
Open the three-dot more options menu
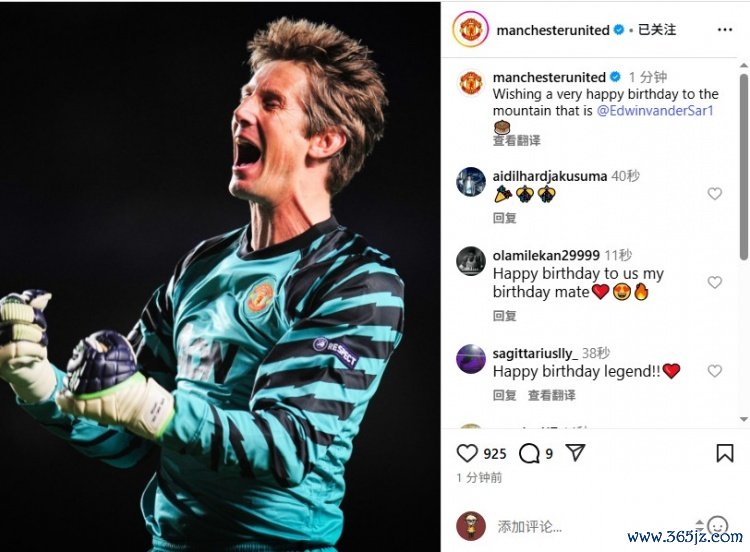[x=725, y=30]
